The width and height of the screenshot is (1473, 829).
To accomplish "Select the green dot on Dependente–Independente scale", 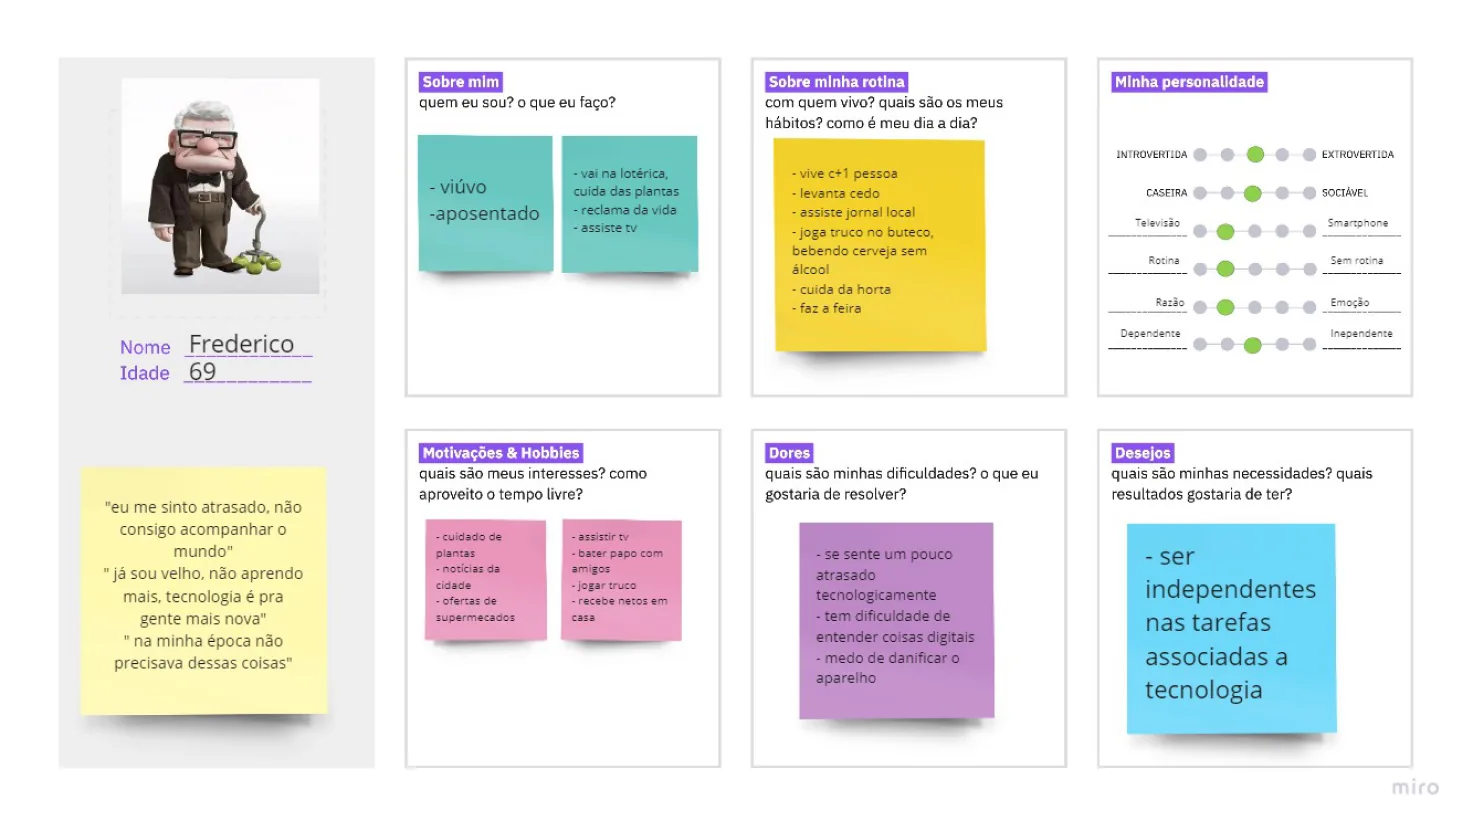I will click(1252, 345).
